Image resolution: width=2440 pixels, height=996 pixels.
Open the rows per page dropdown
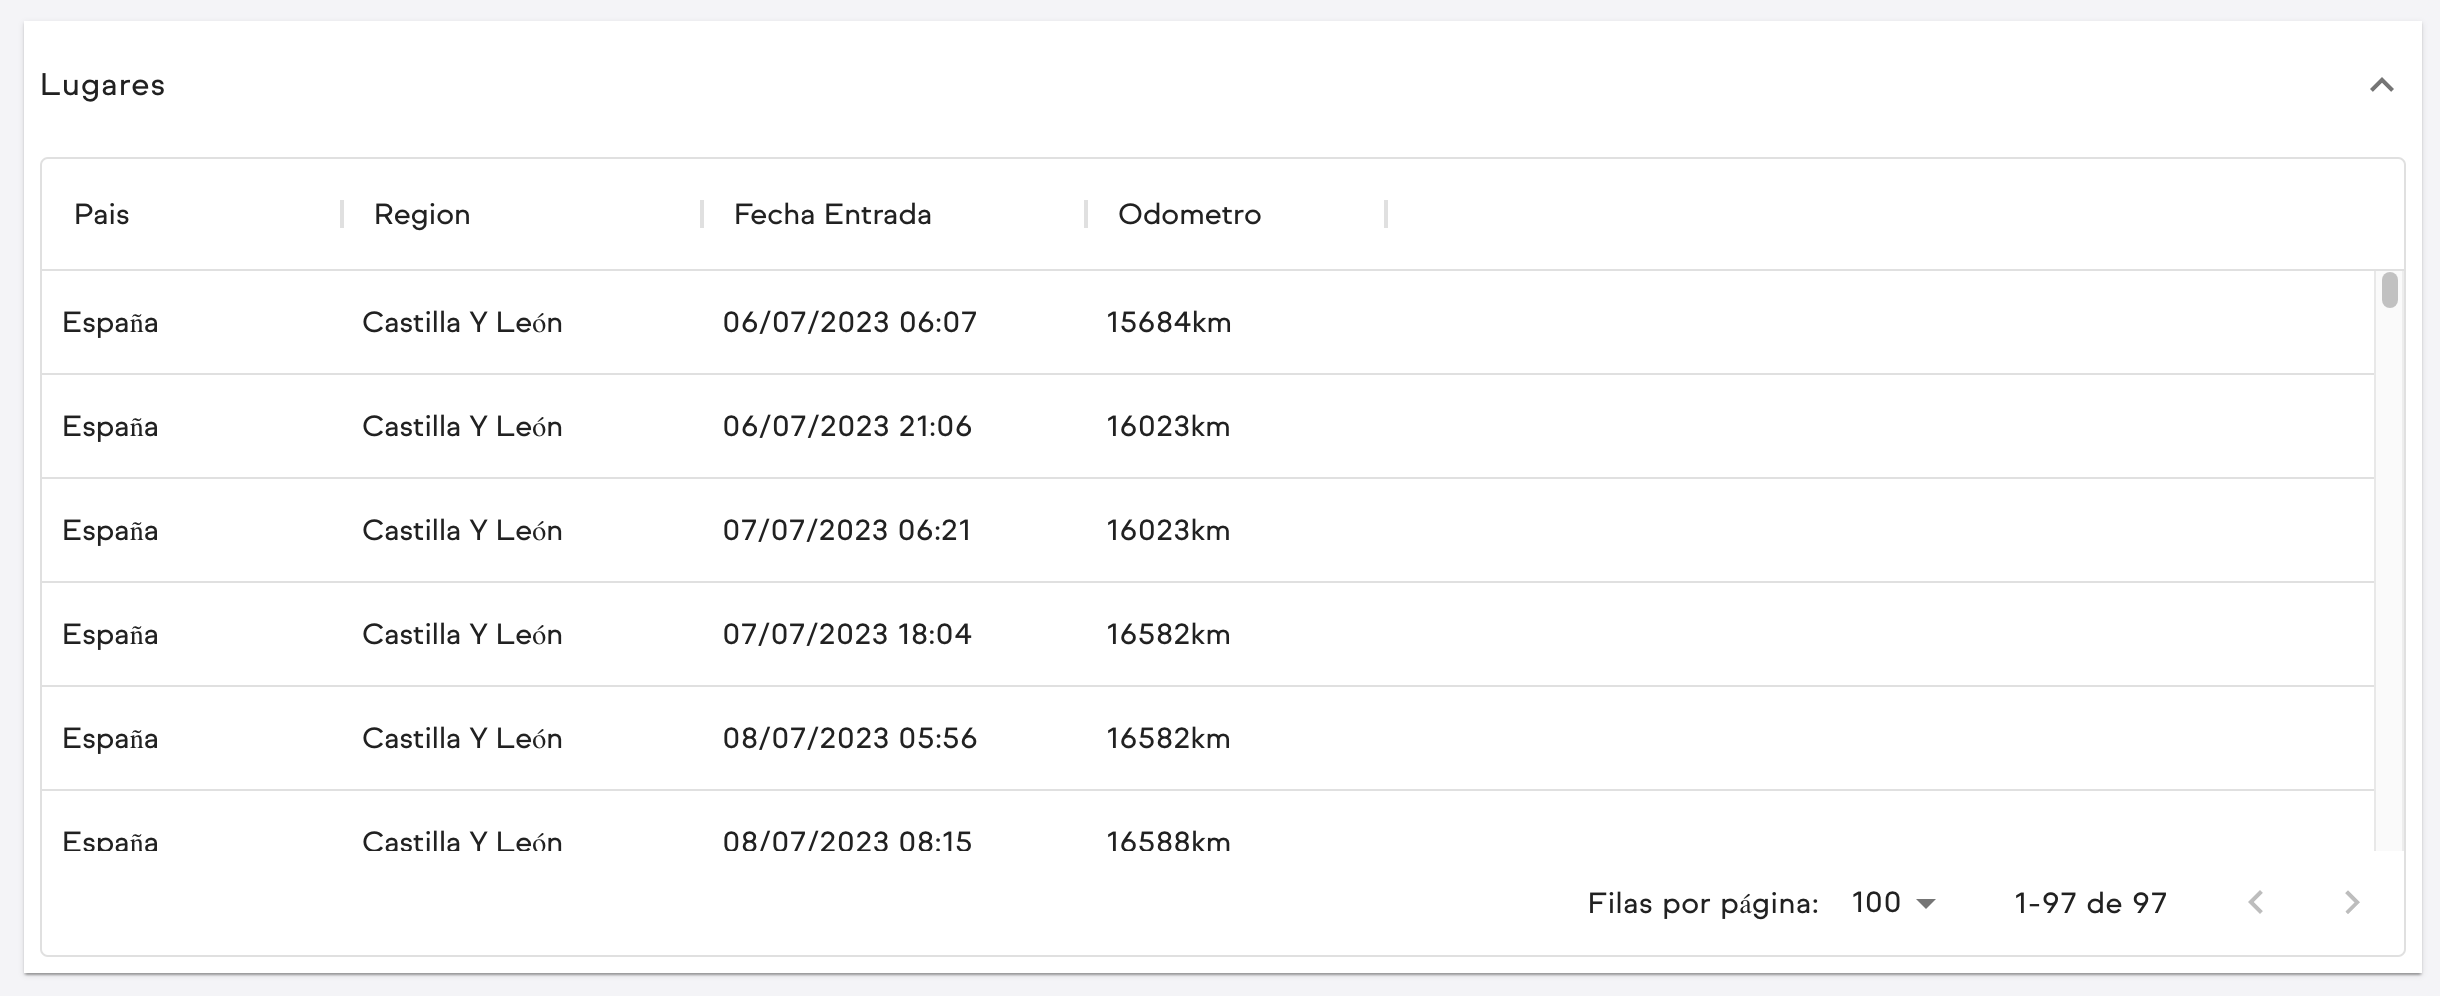click(x=1893, y=903)
